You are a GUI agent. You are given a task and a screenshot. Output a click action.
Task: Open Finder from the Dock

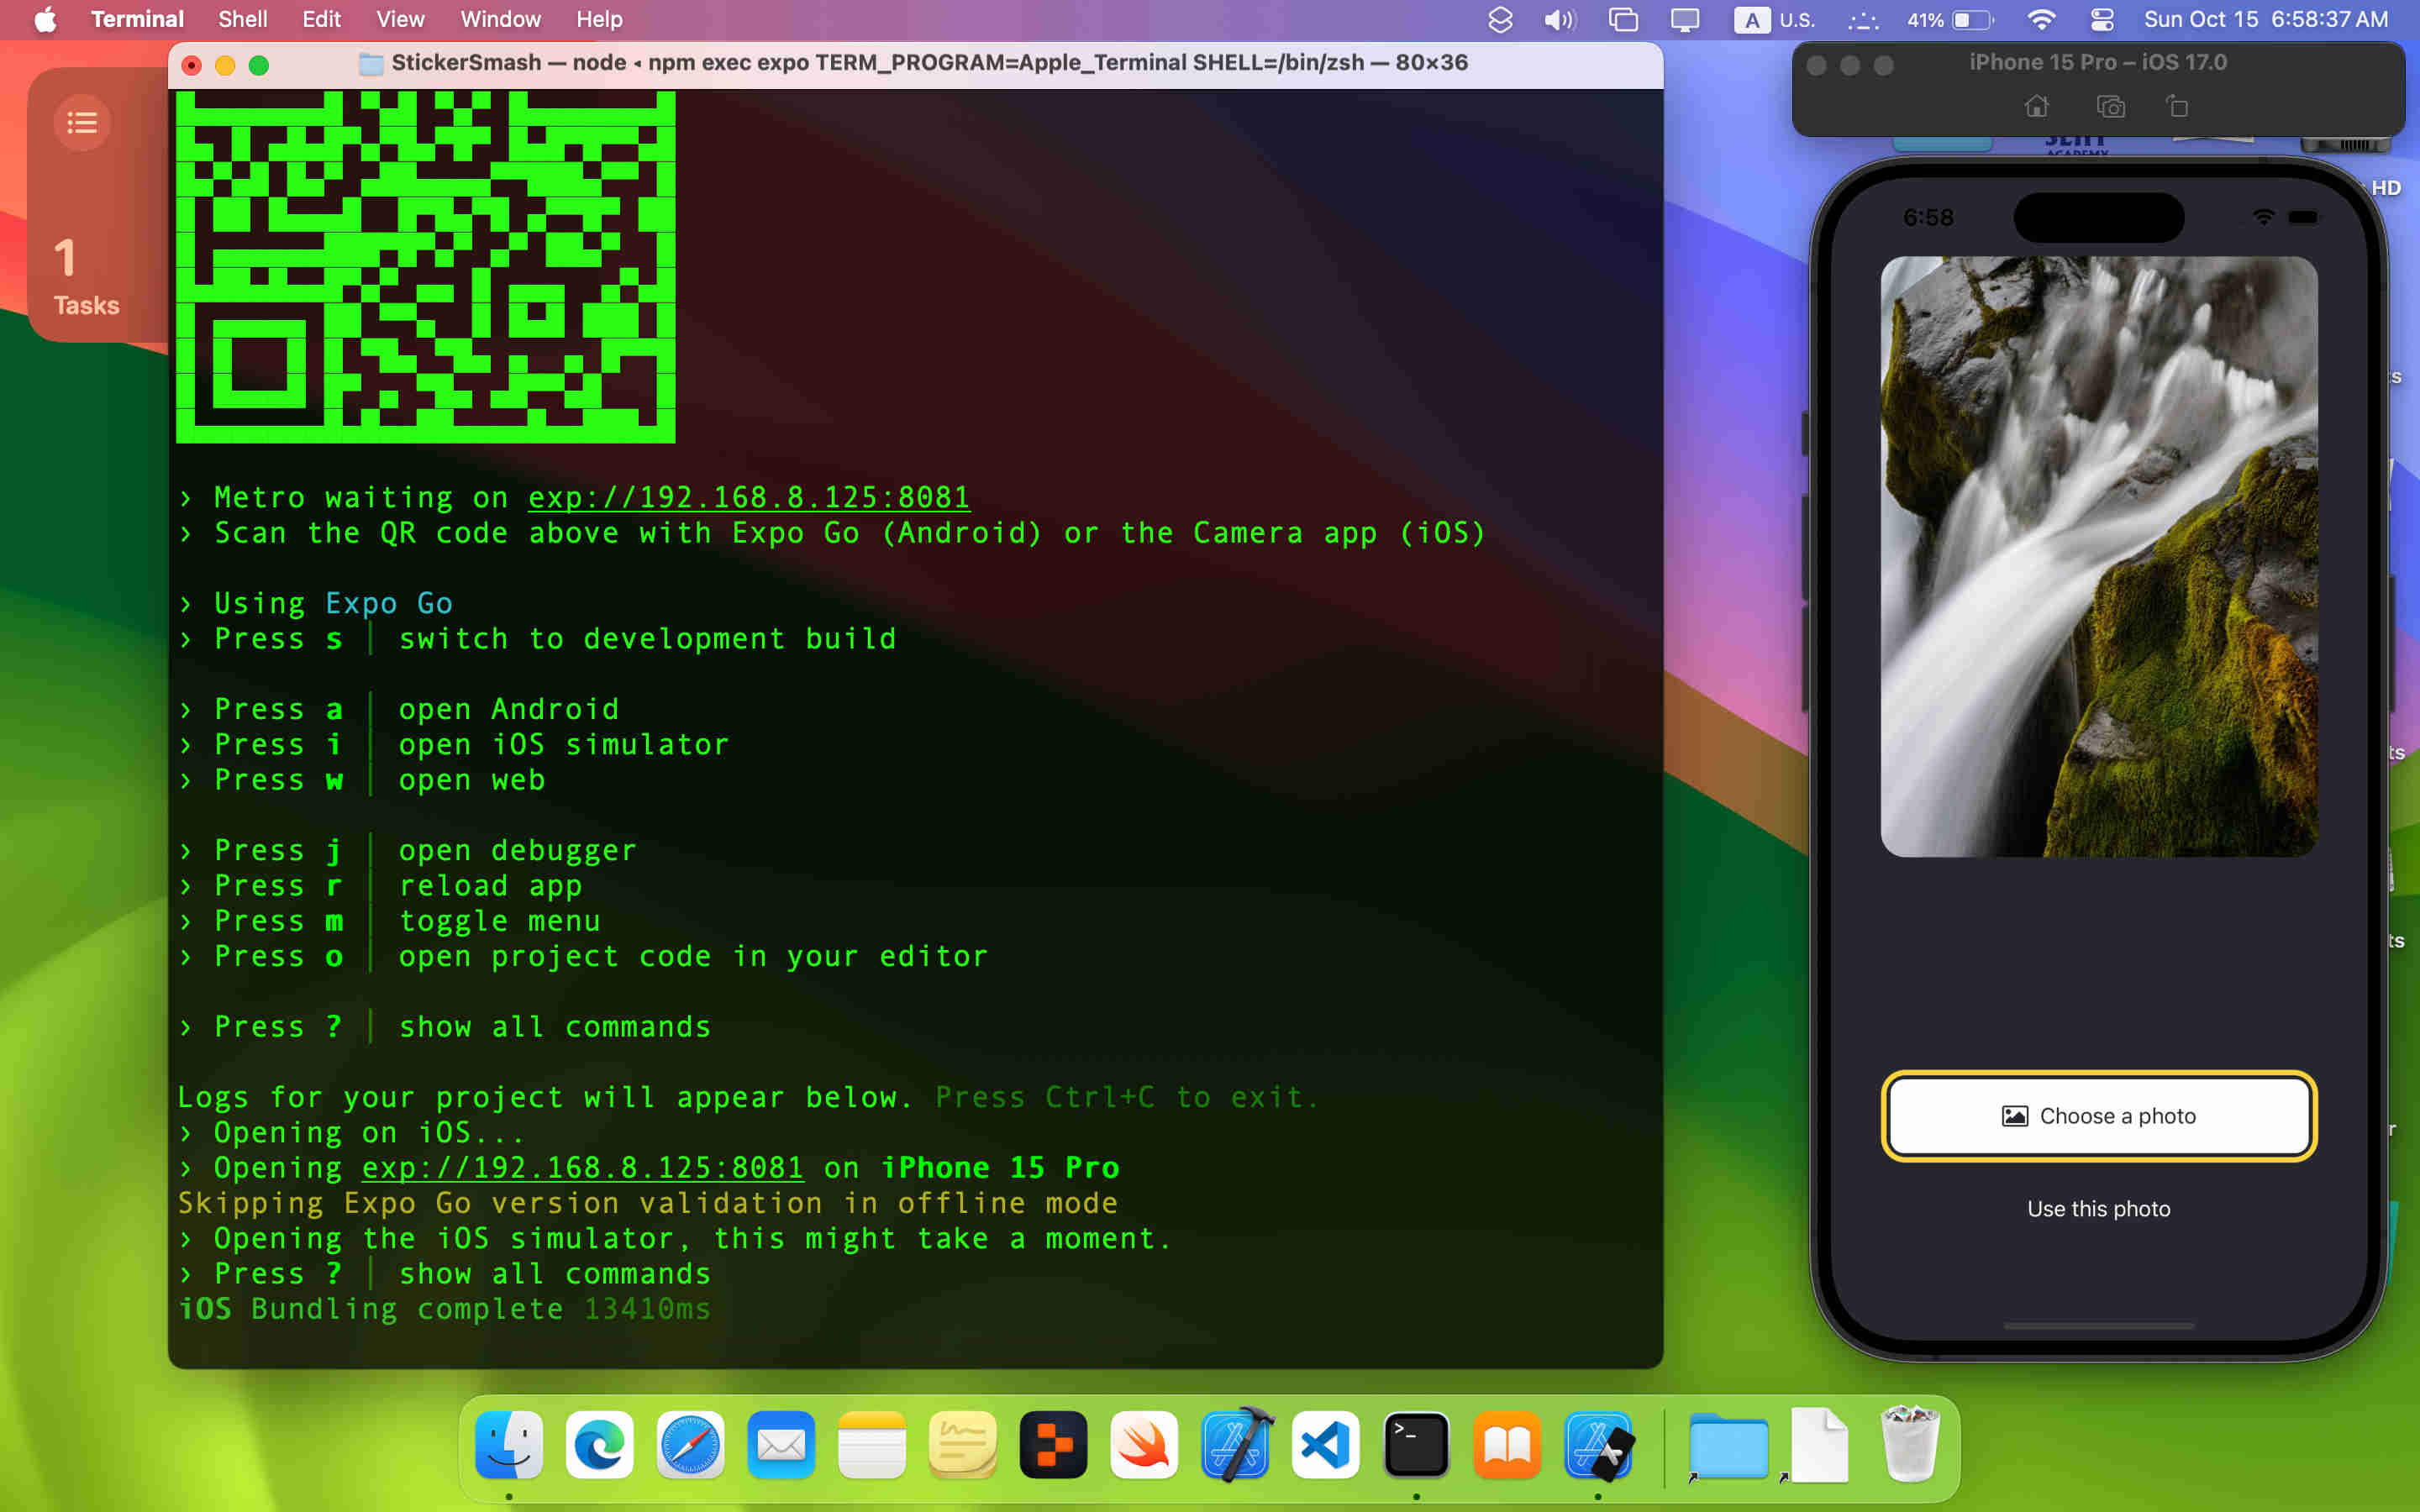[x=509, y=1445]
